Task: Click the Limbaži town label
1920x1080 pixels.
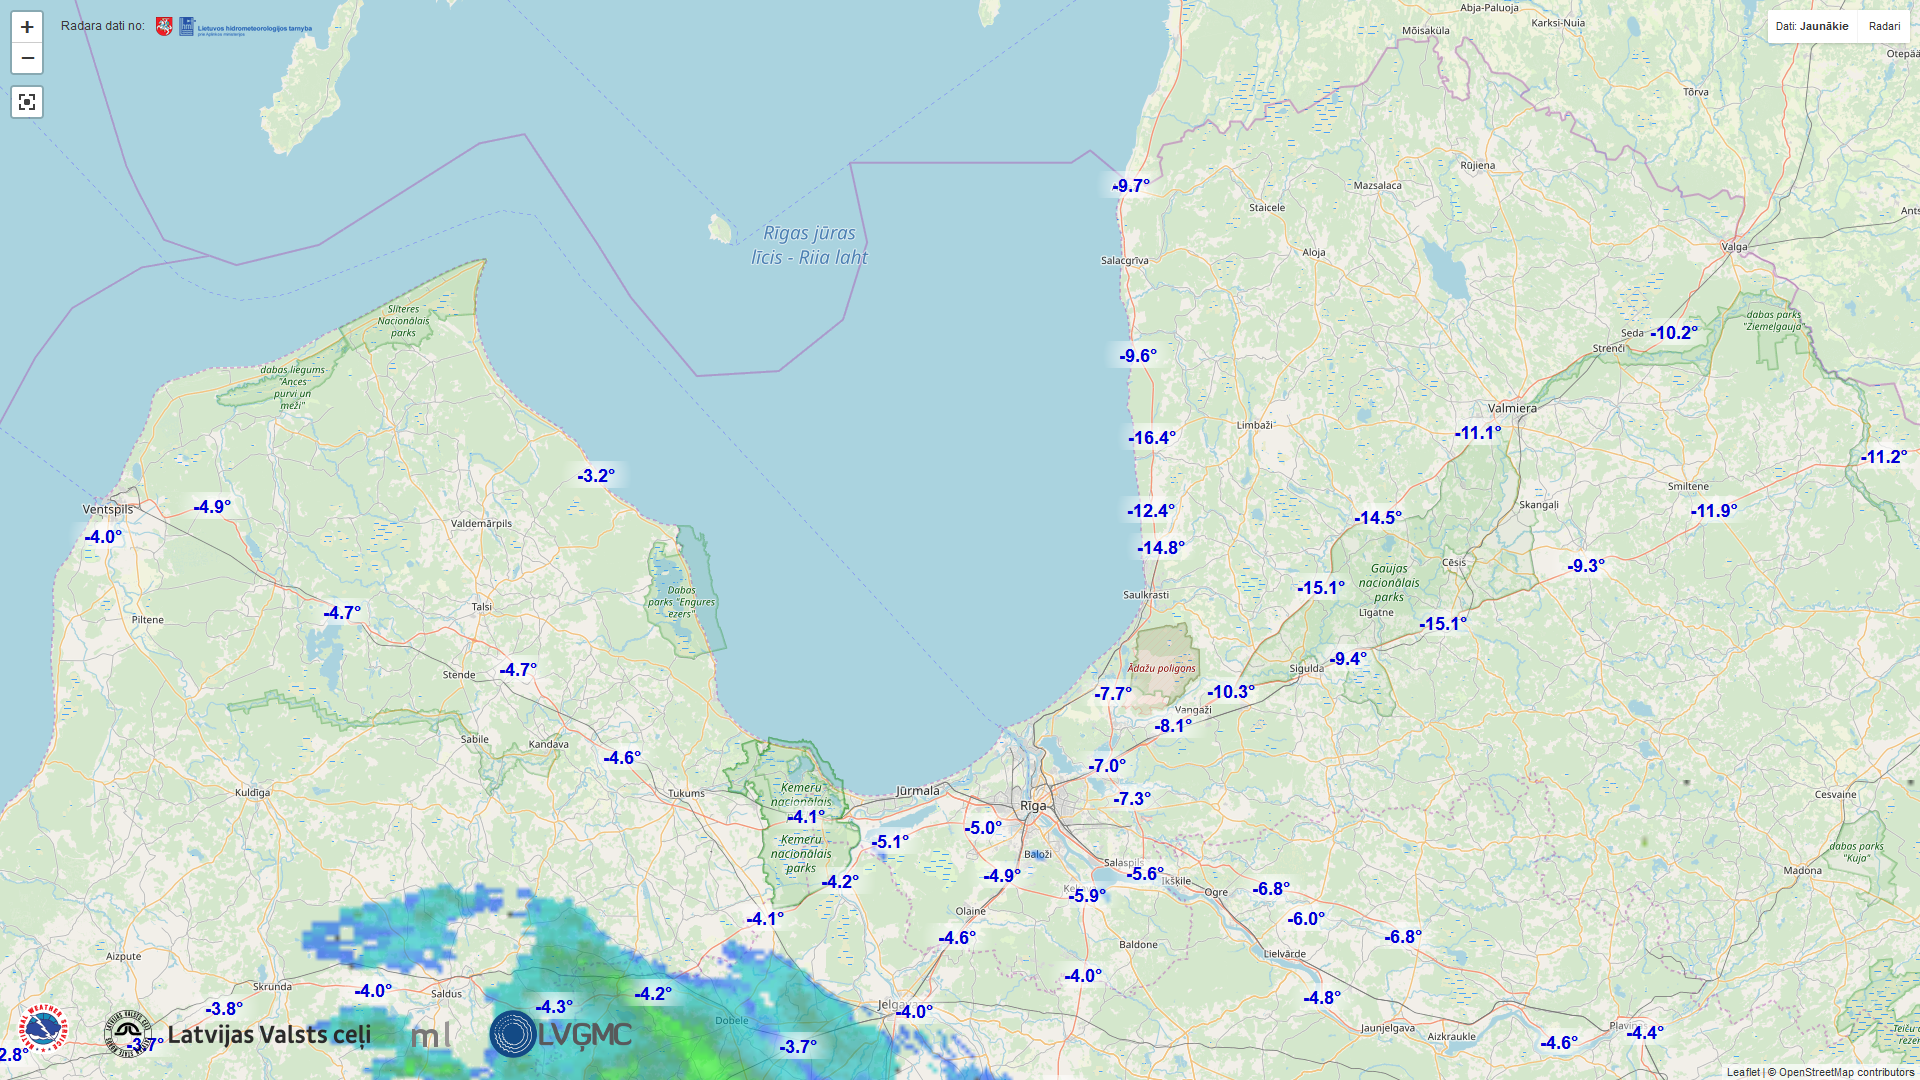Action: pyautogui.click(x=1255, y=425)
